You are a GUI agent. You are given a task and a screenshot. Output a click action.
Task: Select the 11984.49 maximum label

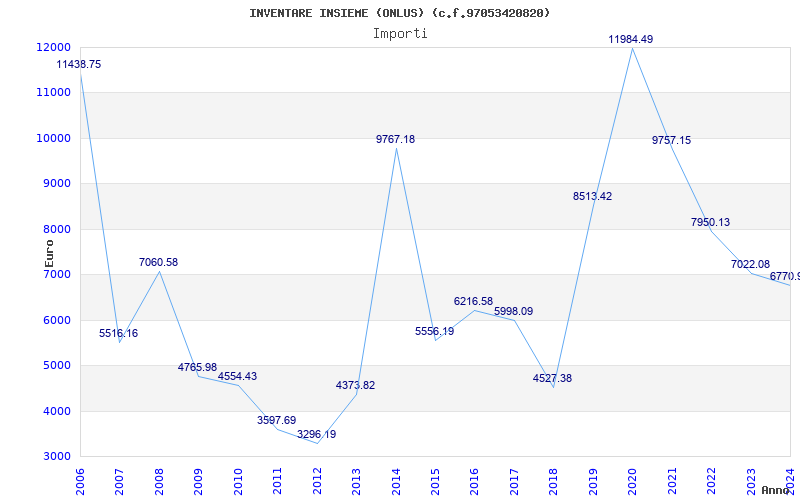631,39
